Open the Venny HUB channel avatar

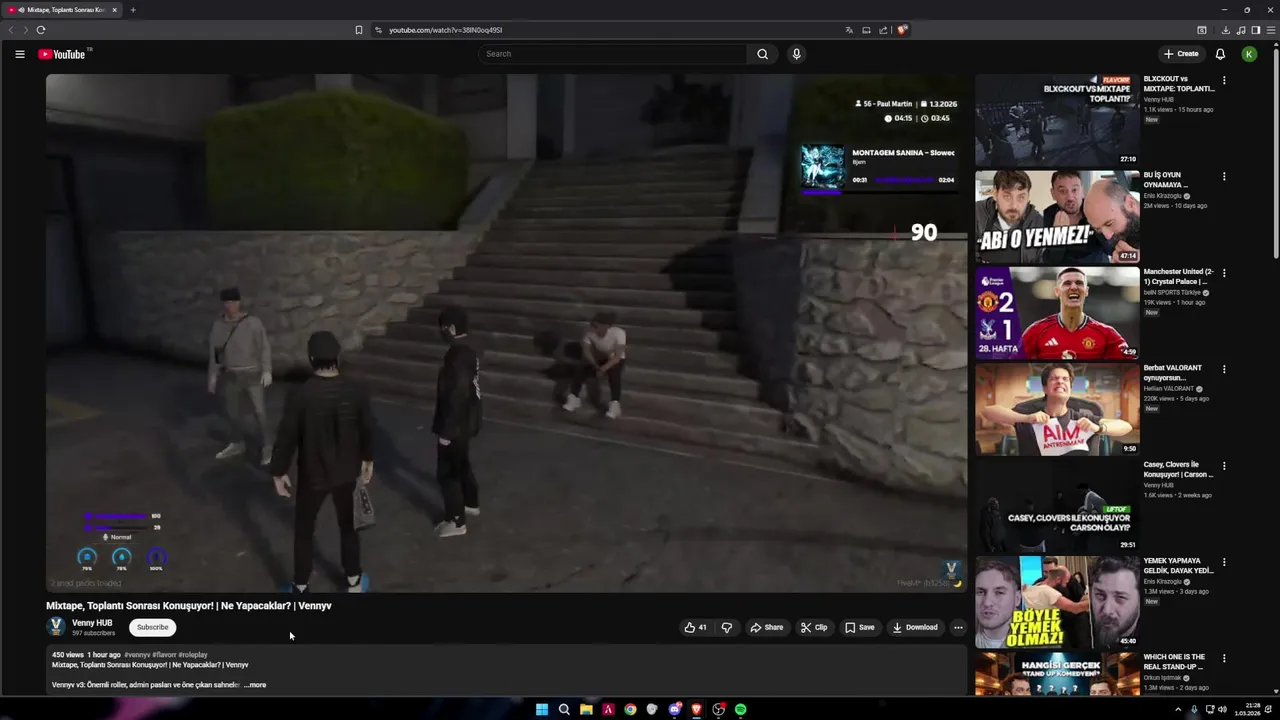click(56, 627)
